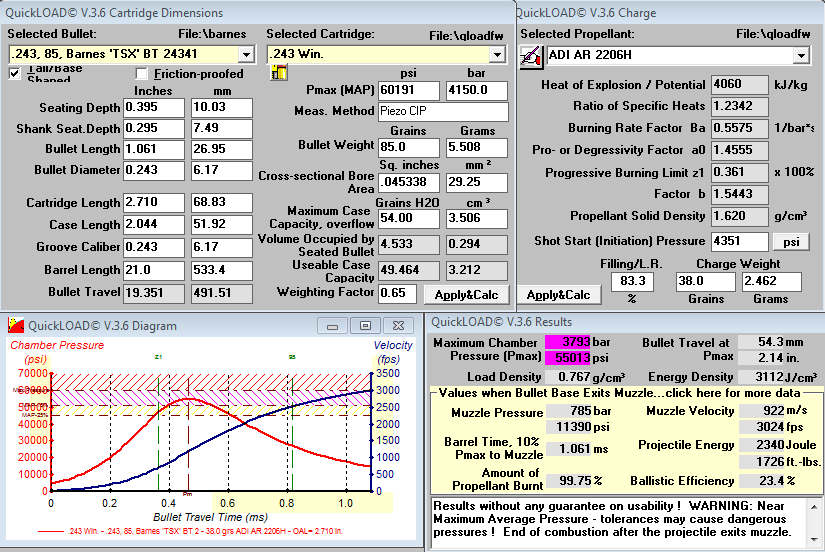
Task: Click the Muzzle Velocity 3024 fps value
Action: (x=762, y=427)
